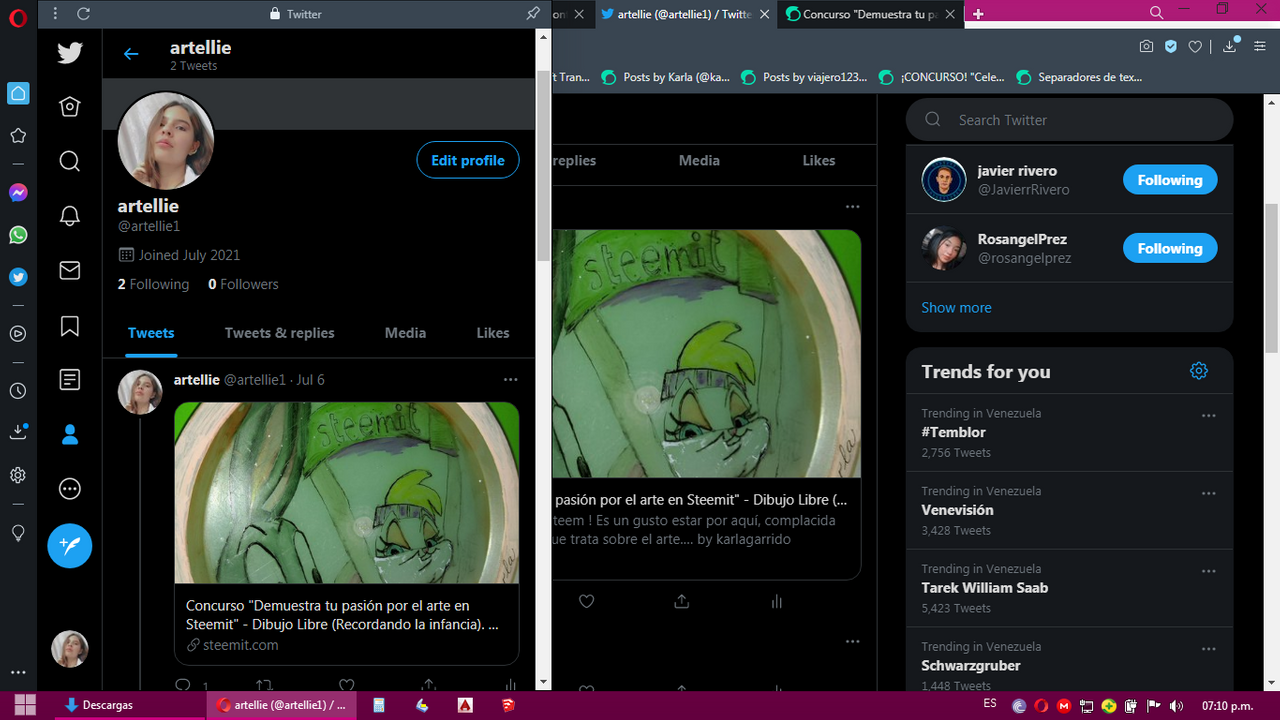Go back using the arrow beside artellie
Screen dimensions: 1280x720
pyautogui.click(x=131, y=54)
